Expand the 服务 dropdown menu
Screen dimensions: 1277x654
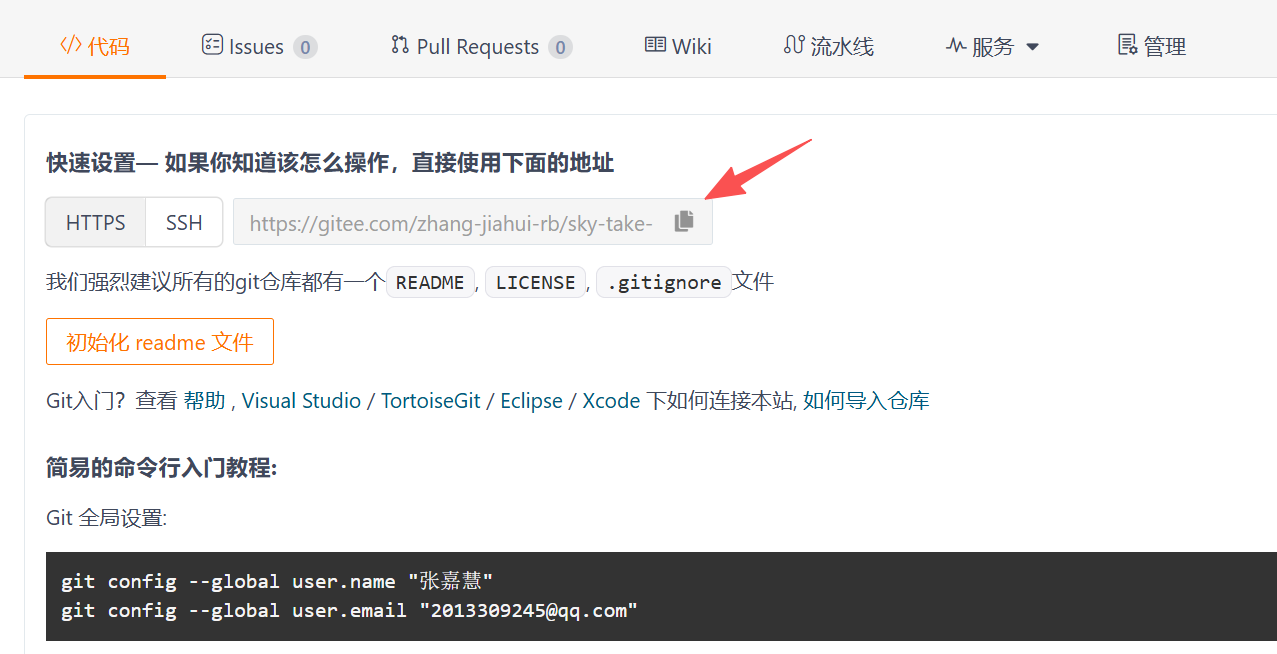[x=992, y=46]
